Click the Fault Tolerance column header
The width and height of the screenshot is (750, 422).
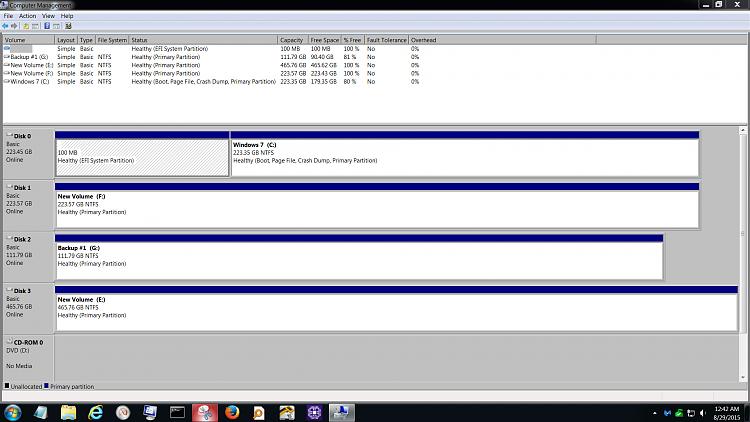click(386, 40)
